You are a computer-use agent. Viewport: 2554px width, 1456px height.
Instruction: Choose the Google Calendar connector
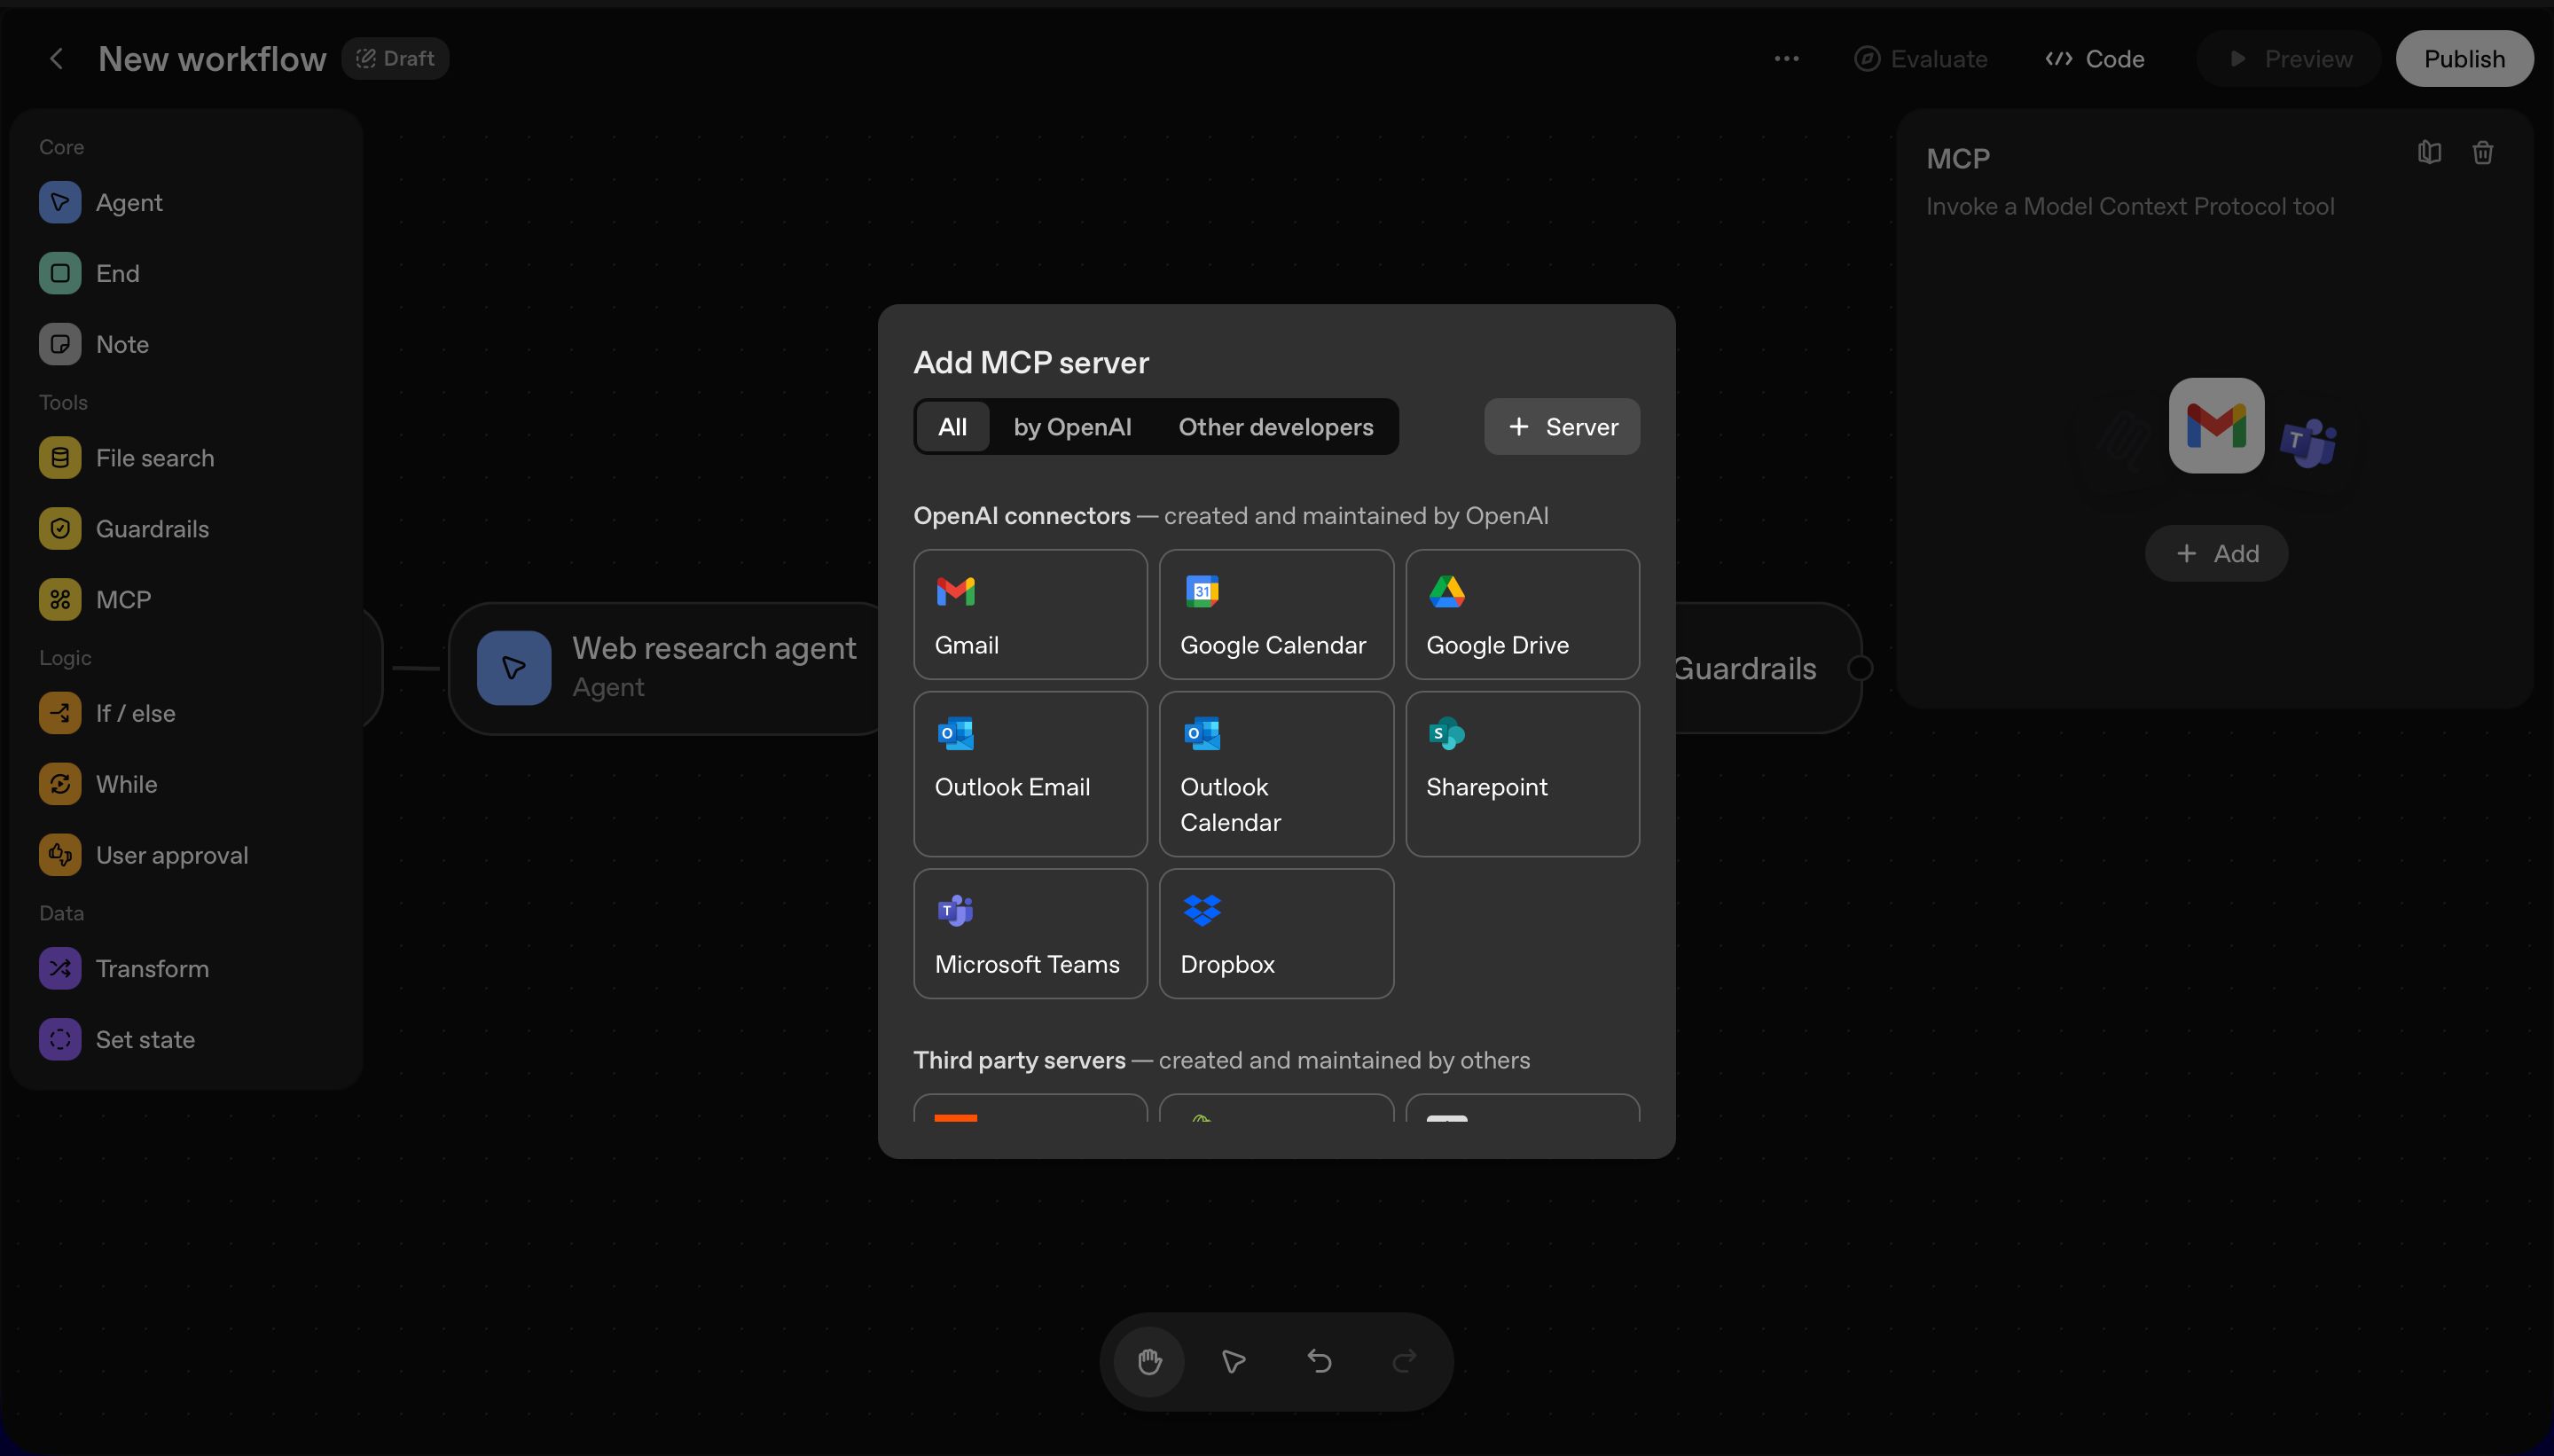pyautogui.click(x=1275, y=614)
